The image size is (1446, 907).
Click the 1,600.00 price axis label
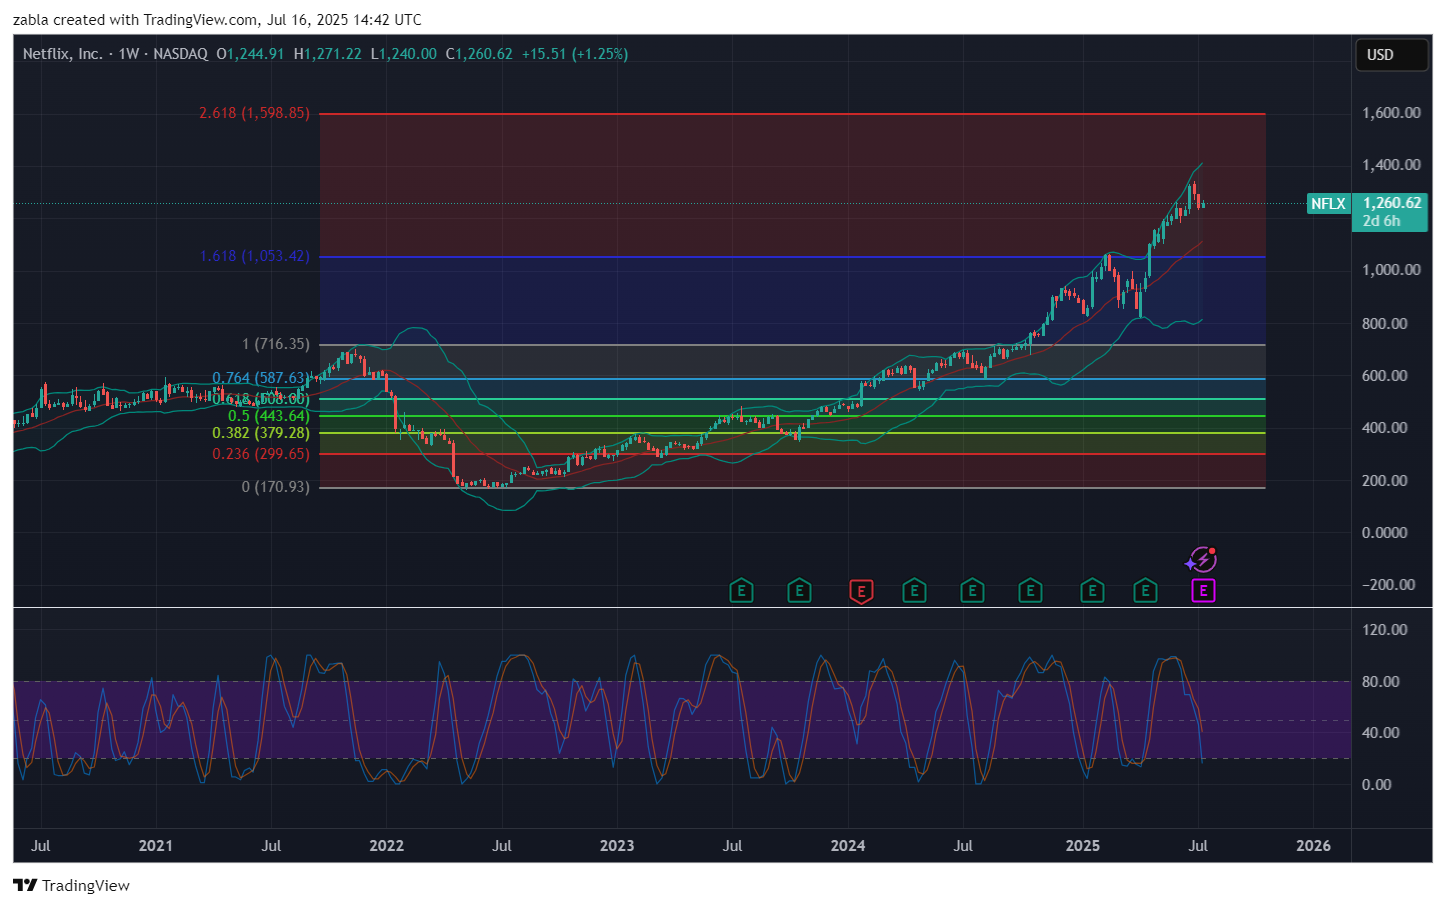[x=1391, y=113]
